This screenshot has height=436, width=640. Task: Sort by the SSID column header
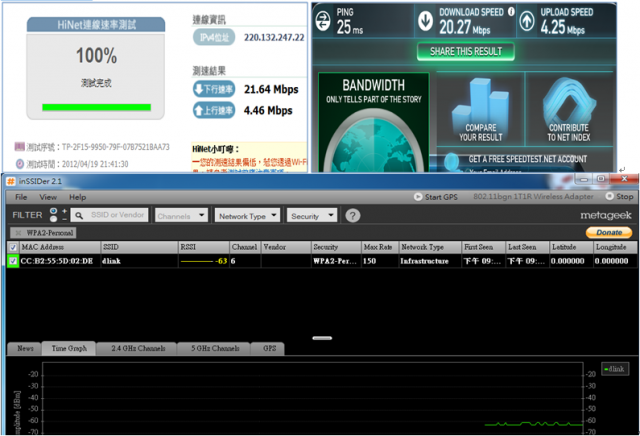click(x=139, y=247)
